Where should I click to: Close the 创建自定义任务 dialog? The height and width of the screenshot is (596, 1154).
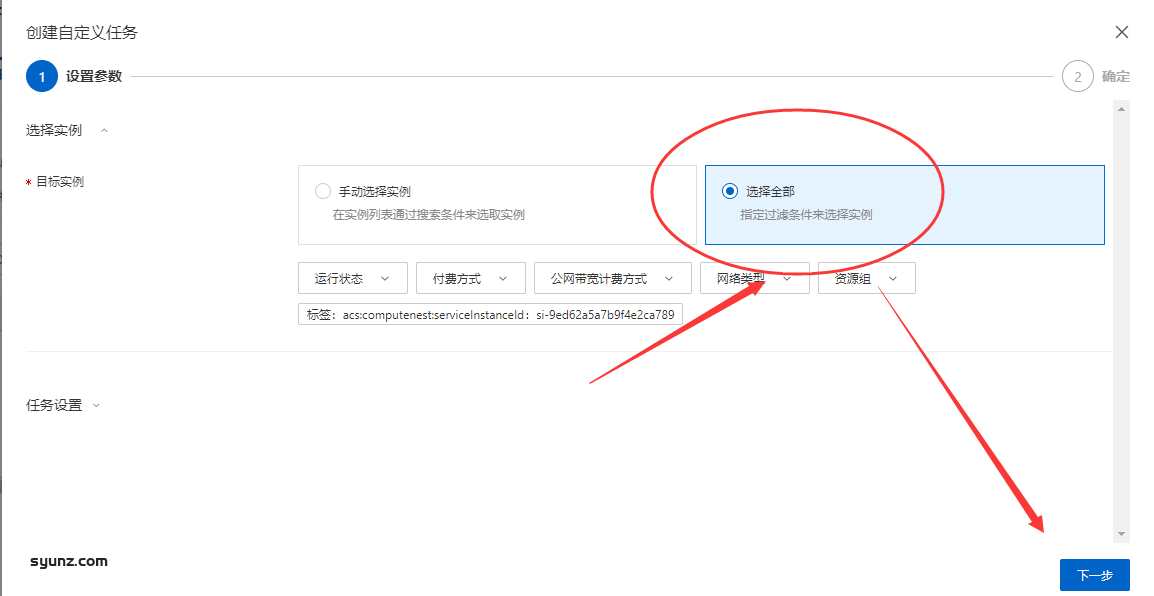pyautogui.click(x=1122, y=32)
